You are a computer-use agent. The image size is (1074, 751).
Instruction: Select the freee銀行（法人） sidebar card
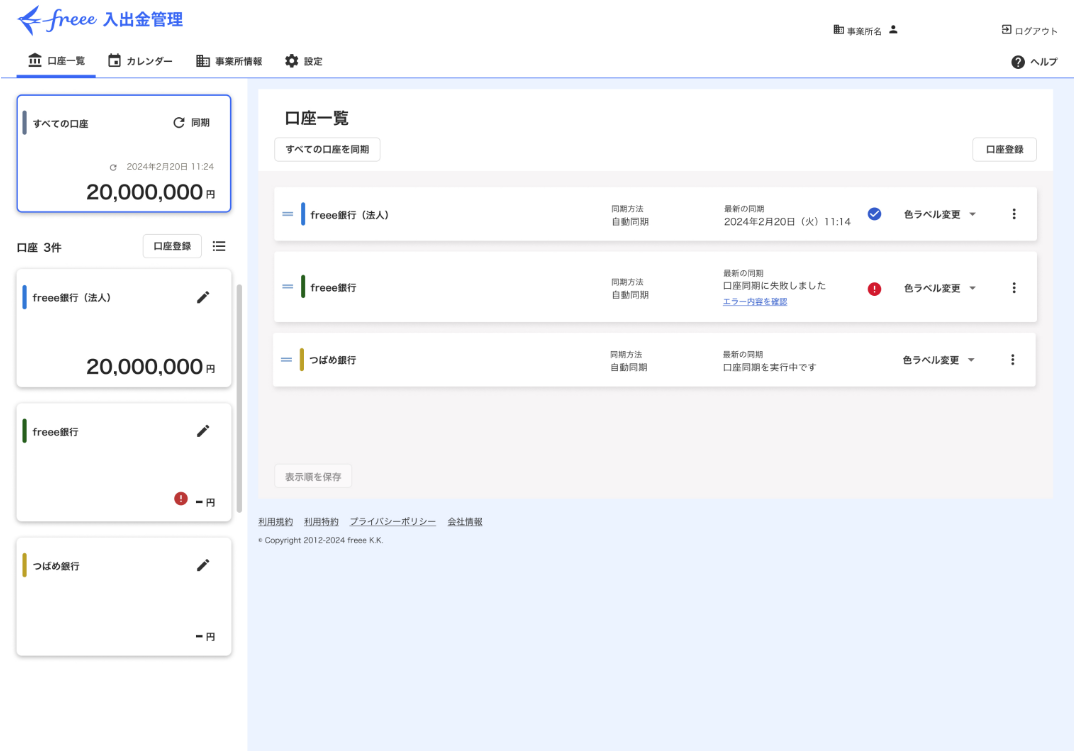pos(124,328)
